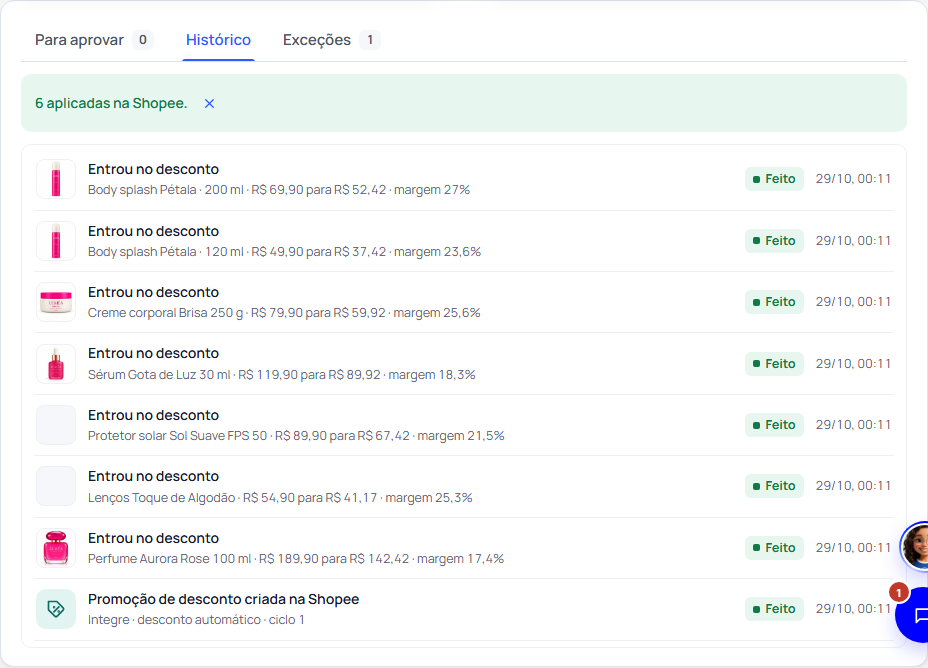Image resolution: width=928 pixels, height=668 pixels.
Task: Click the Lenços Toque de Algodão placeholder image
Action: pos(56,486)
